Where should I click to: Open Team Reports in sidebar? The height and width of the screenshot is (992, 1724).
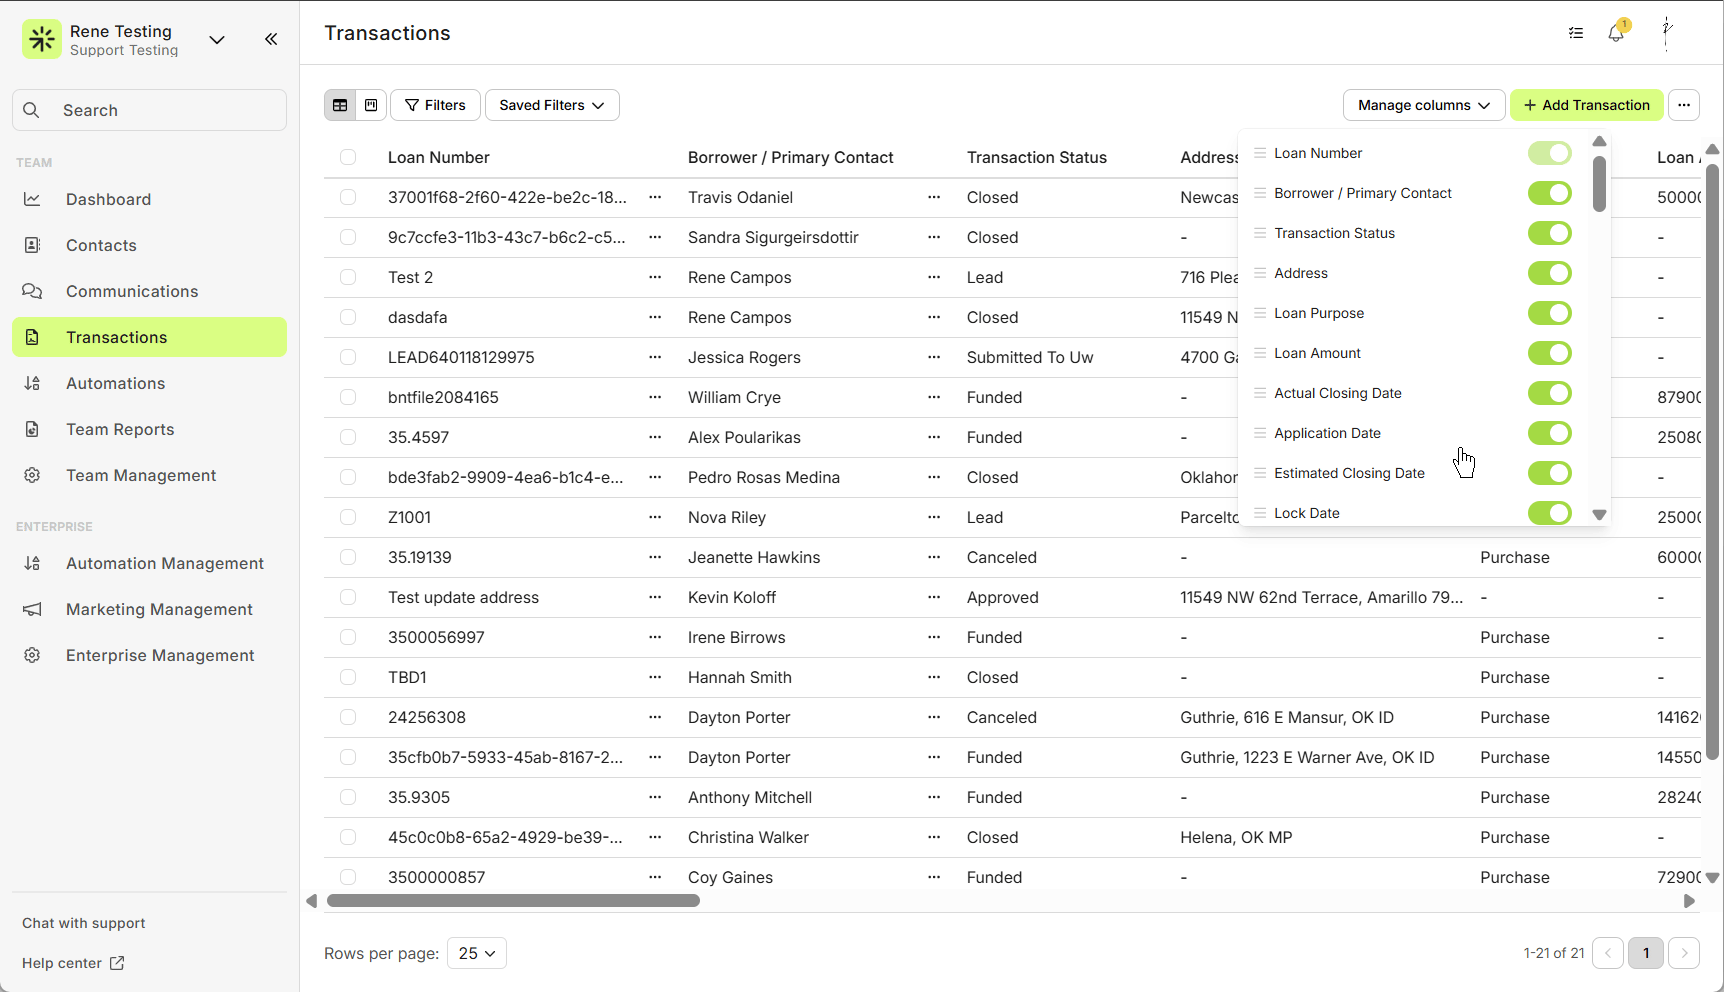120,429
